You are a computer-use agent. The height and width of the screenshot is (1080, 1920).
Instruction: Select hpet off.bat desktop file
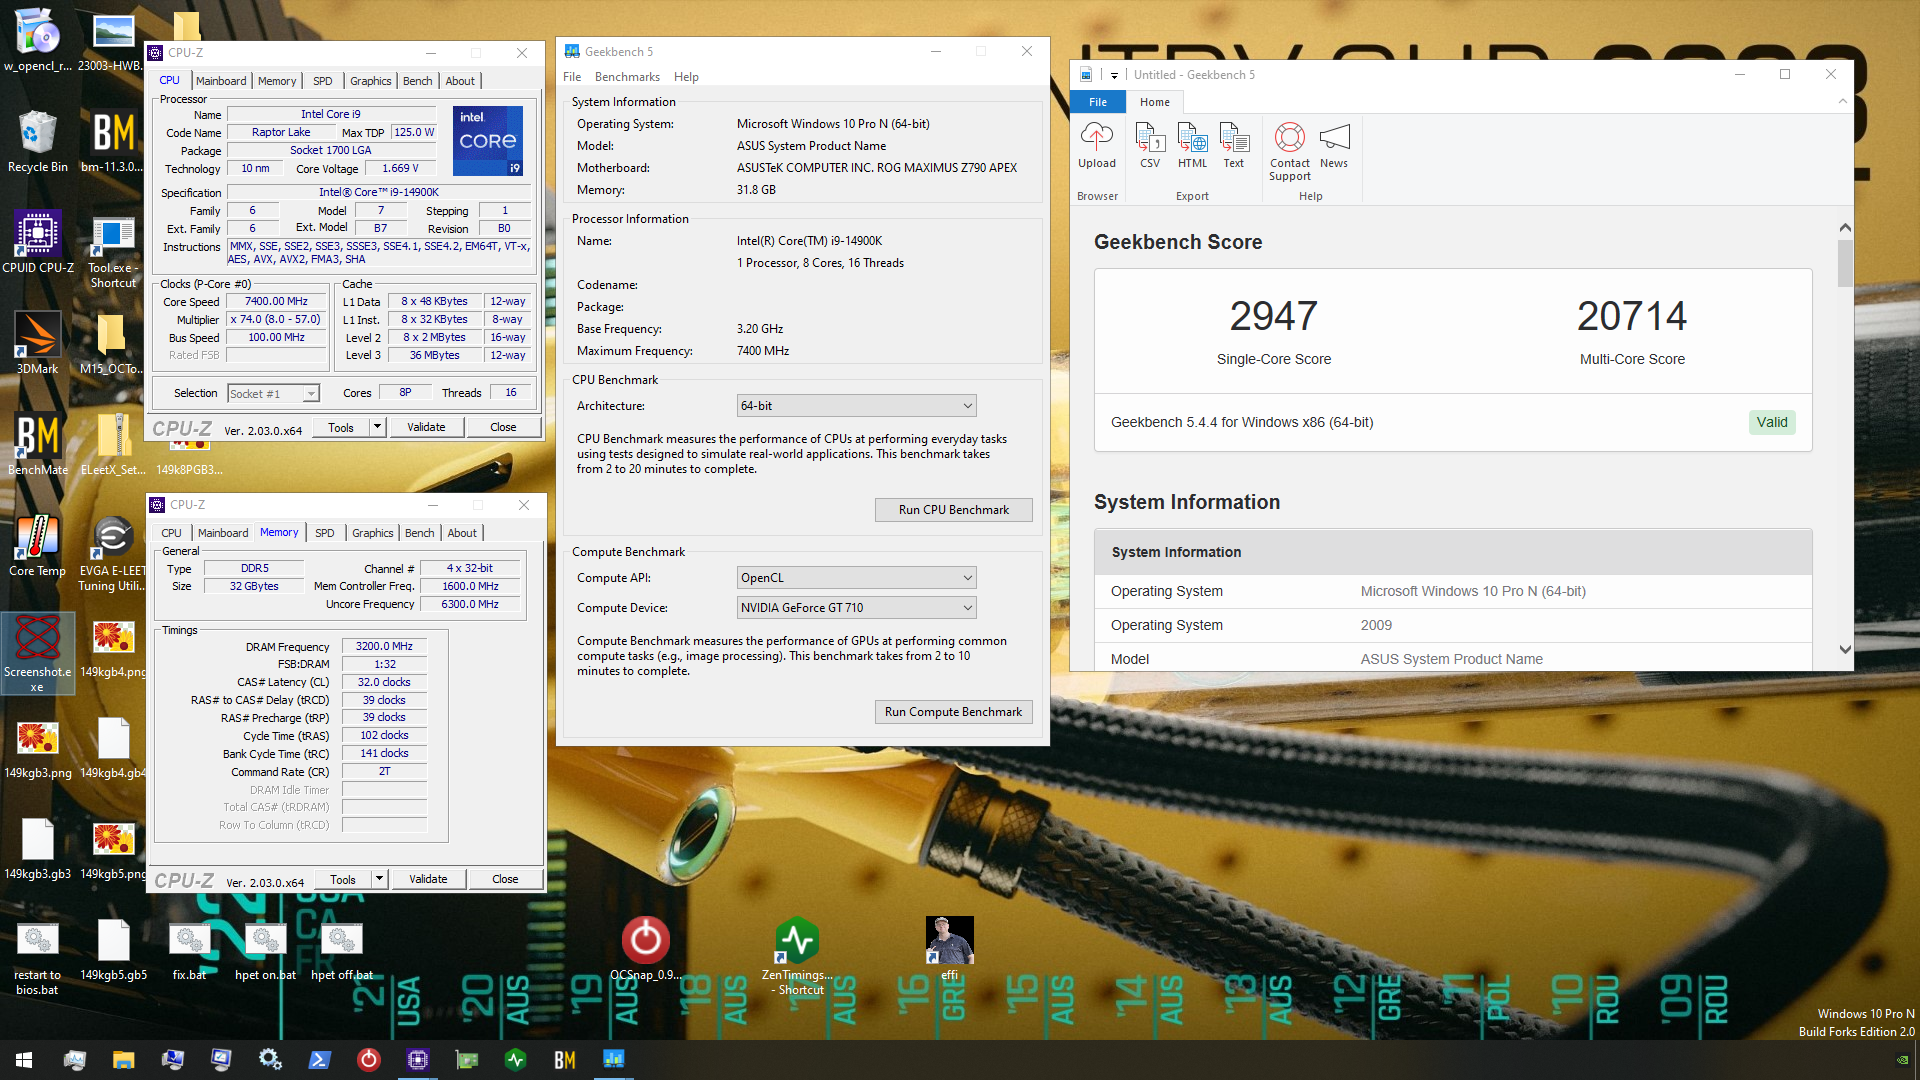tap(341, 950)
